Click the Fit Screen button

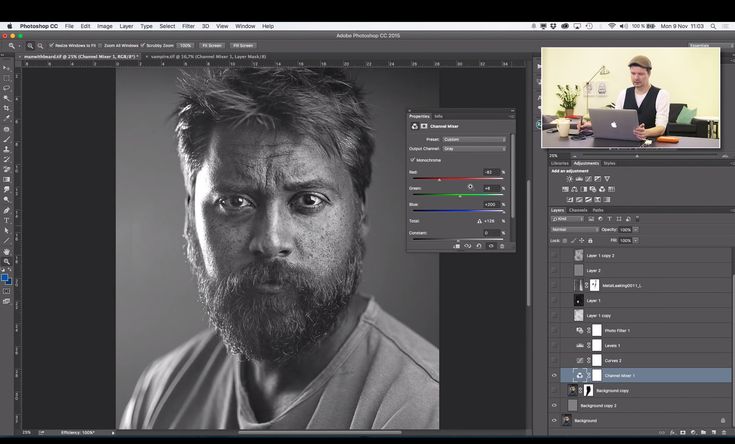click(x=212, y=45)
